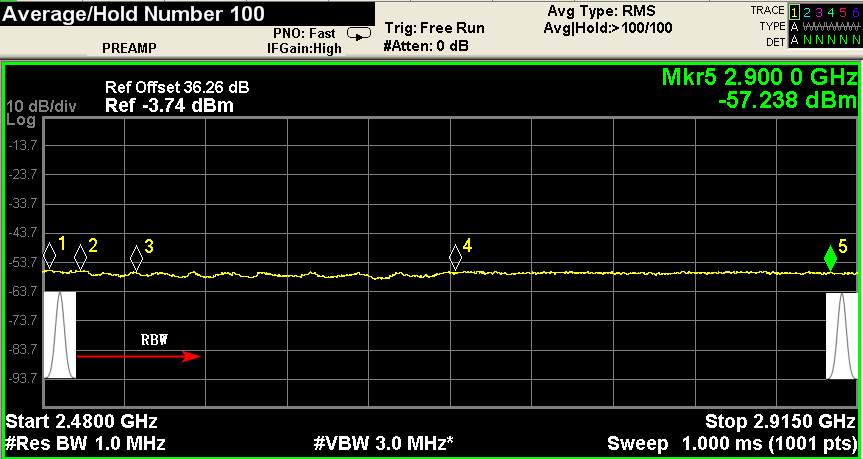Click Sweep 1.000 ms (1001 pts)
This screenshot has height=459, width=863.
click(732, 444)
